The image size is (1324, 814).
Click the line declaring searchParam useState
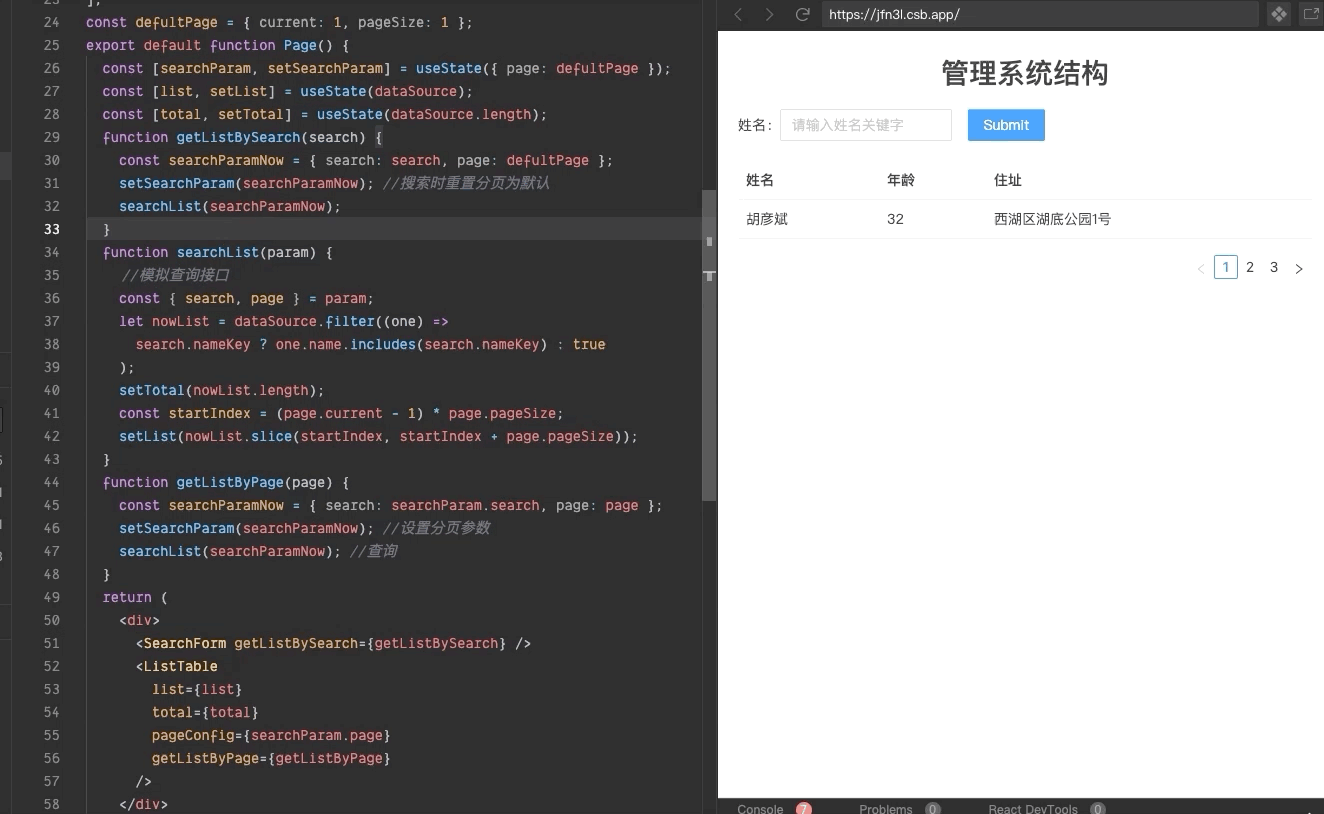[x=387, y=68]
